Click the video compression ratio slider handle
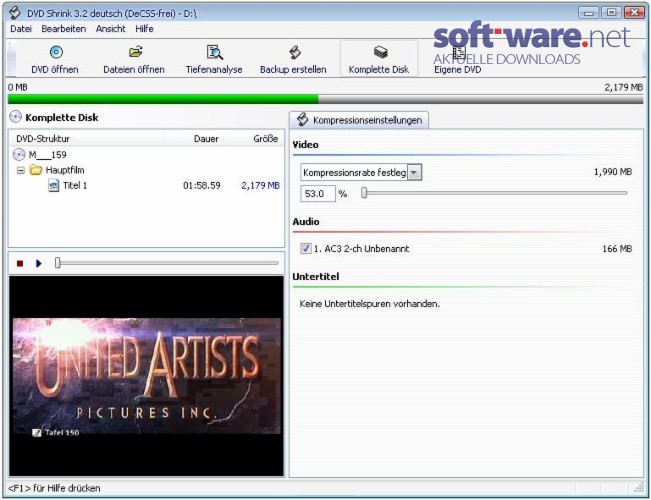 364,193
